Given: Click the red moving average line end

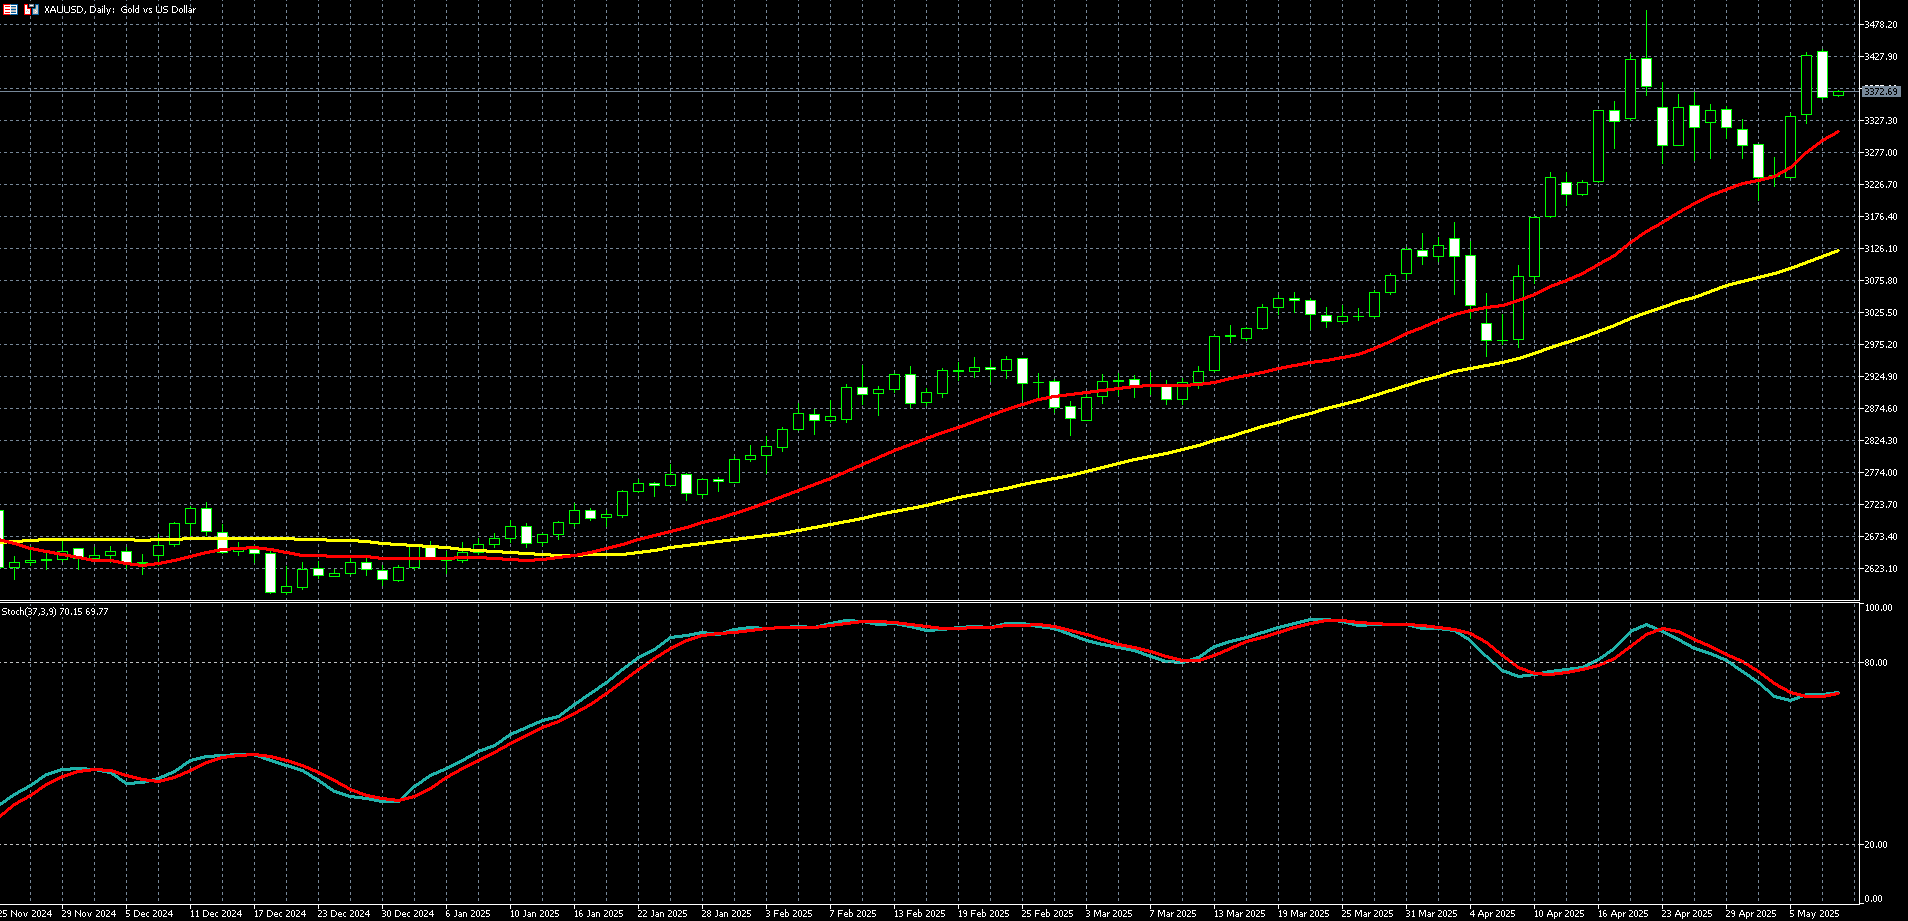Looking at the screenshot, I should pyautogui.click(x=1837, y=133).
